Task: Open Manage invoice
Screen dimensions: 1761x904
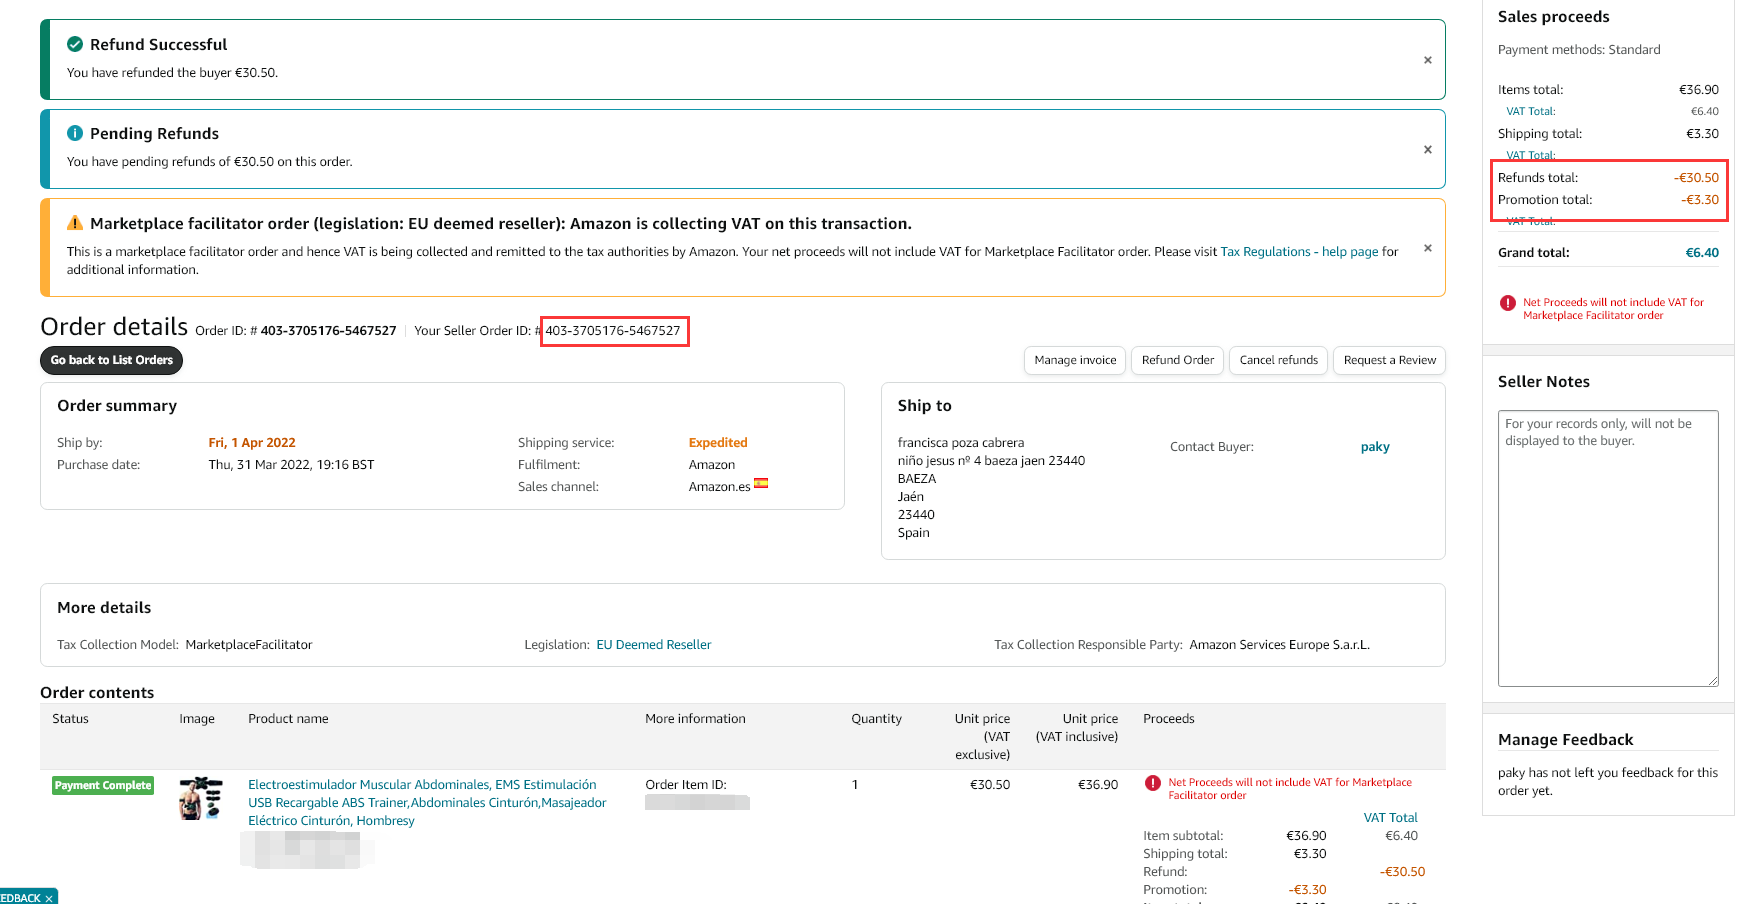Action: (x=1075, y=360)
